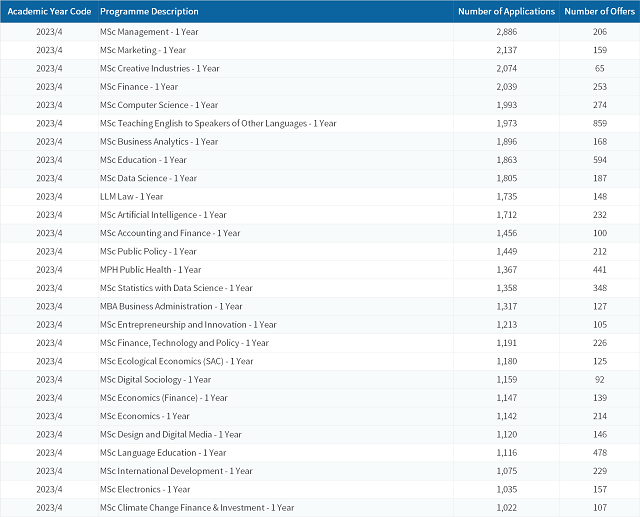The image size is (640, 517).
Task: Click applications value 1,035
Action: pos(507,489)
